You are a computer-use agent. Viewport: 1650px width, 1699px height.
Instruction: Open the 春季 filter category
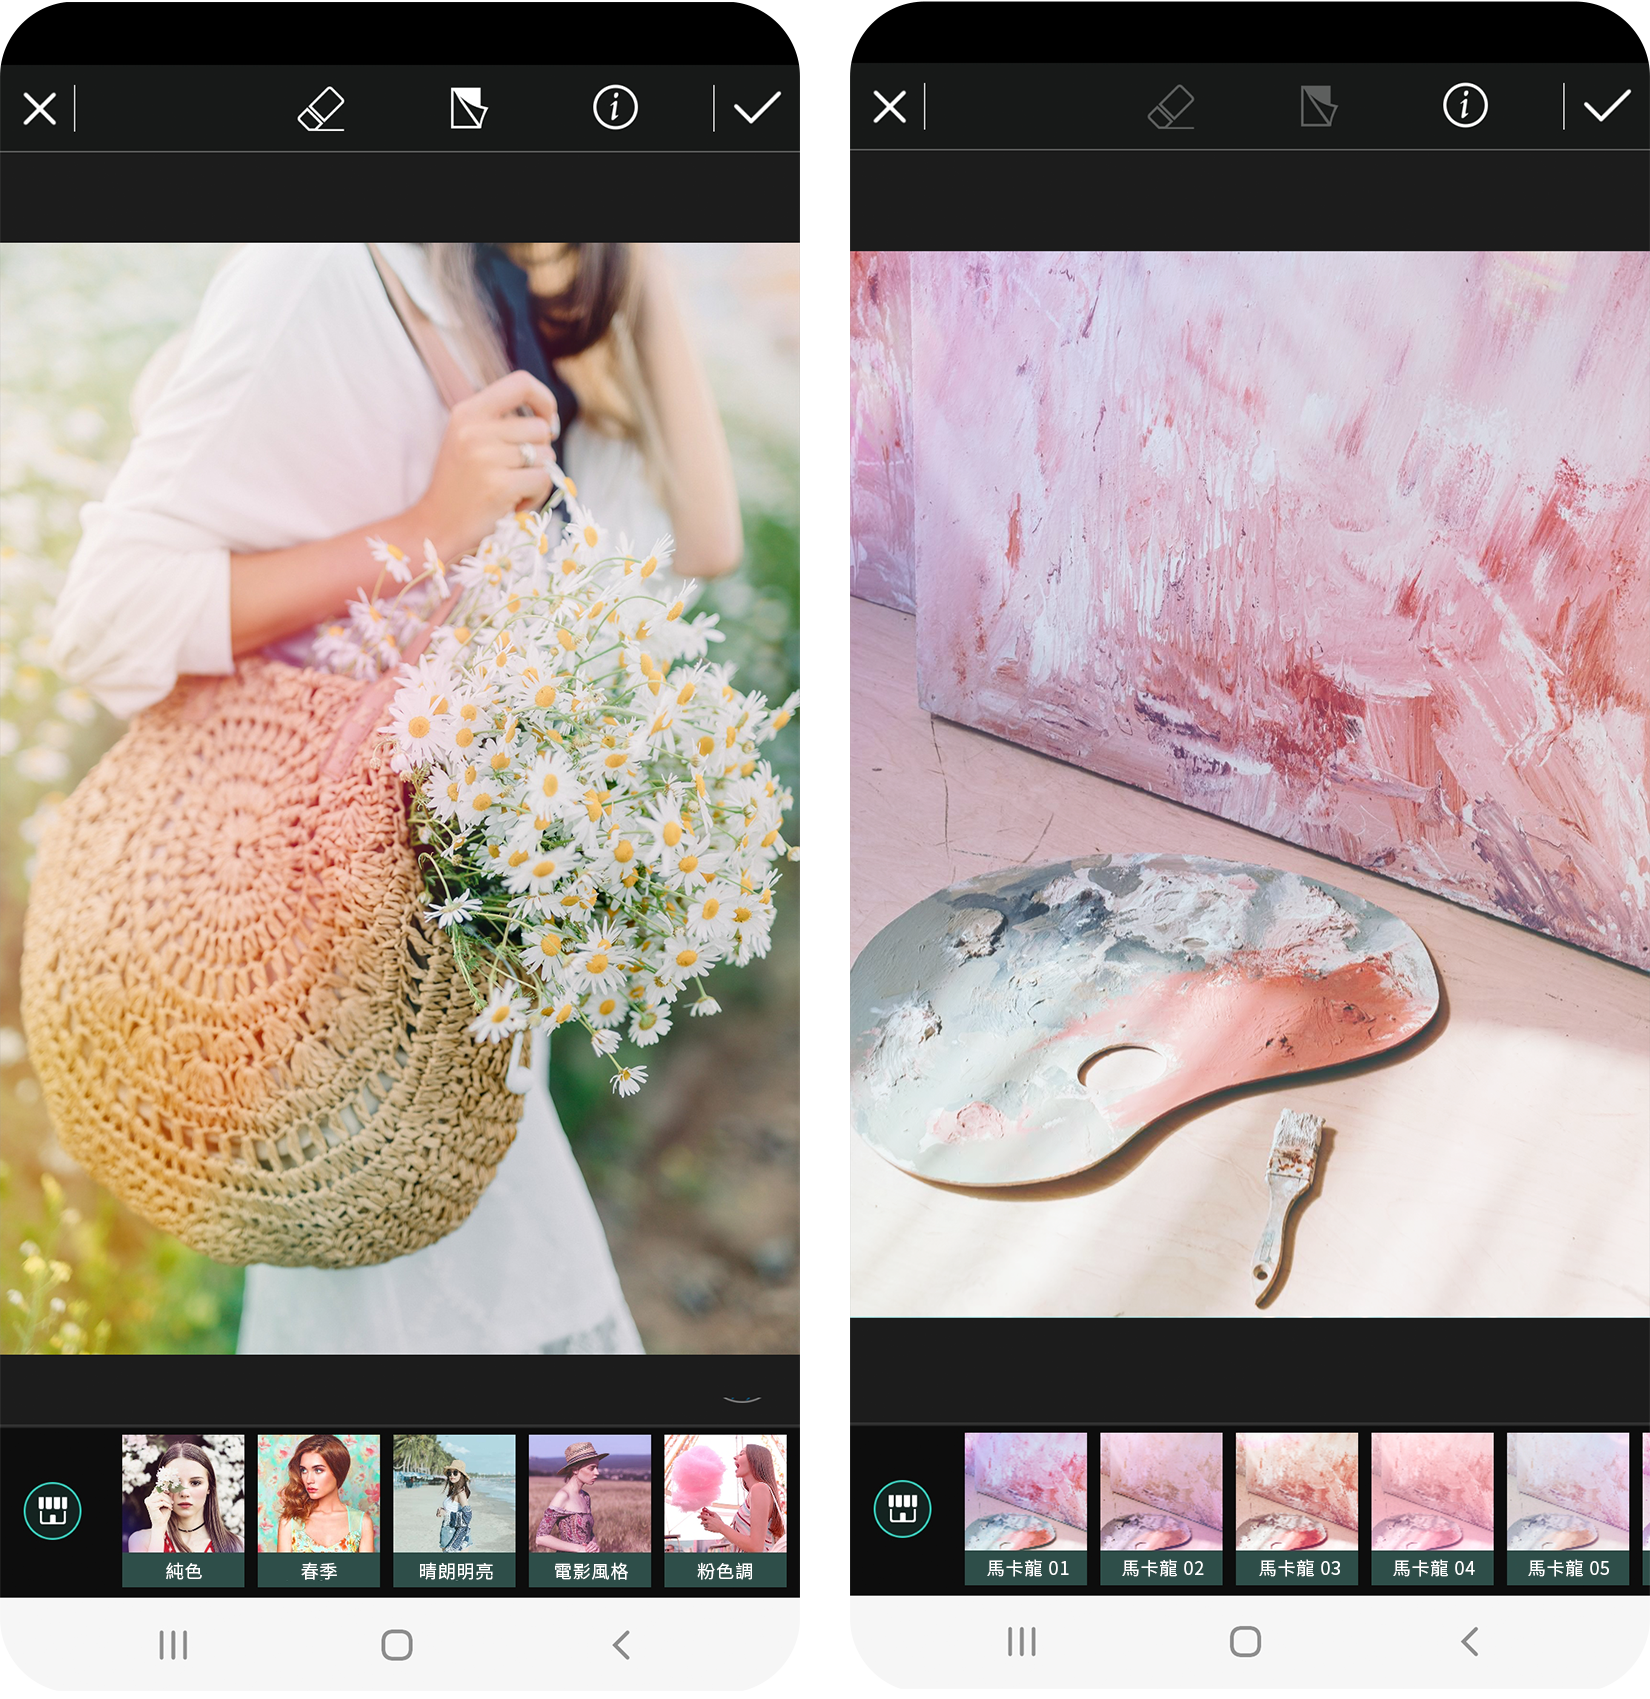[318, 1509]
